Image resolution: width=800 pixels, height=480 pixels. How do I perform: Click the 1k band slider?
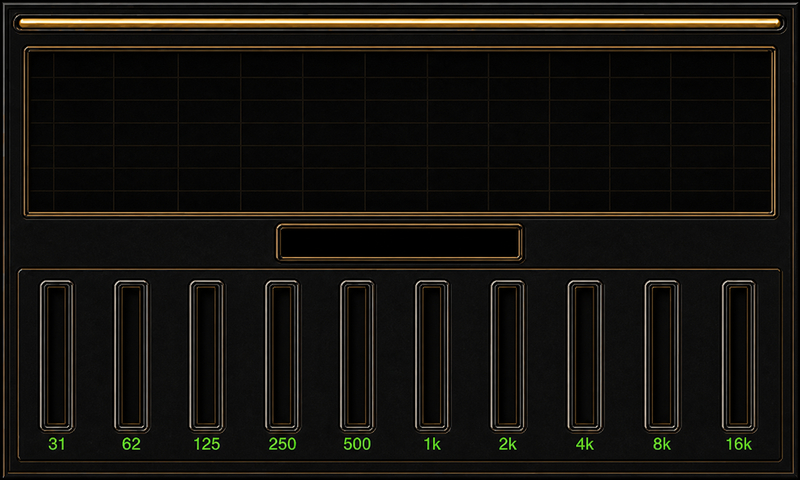pos(432,356)
